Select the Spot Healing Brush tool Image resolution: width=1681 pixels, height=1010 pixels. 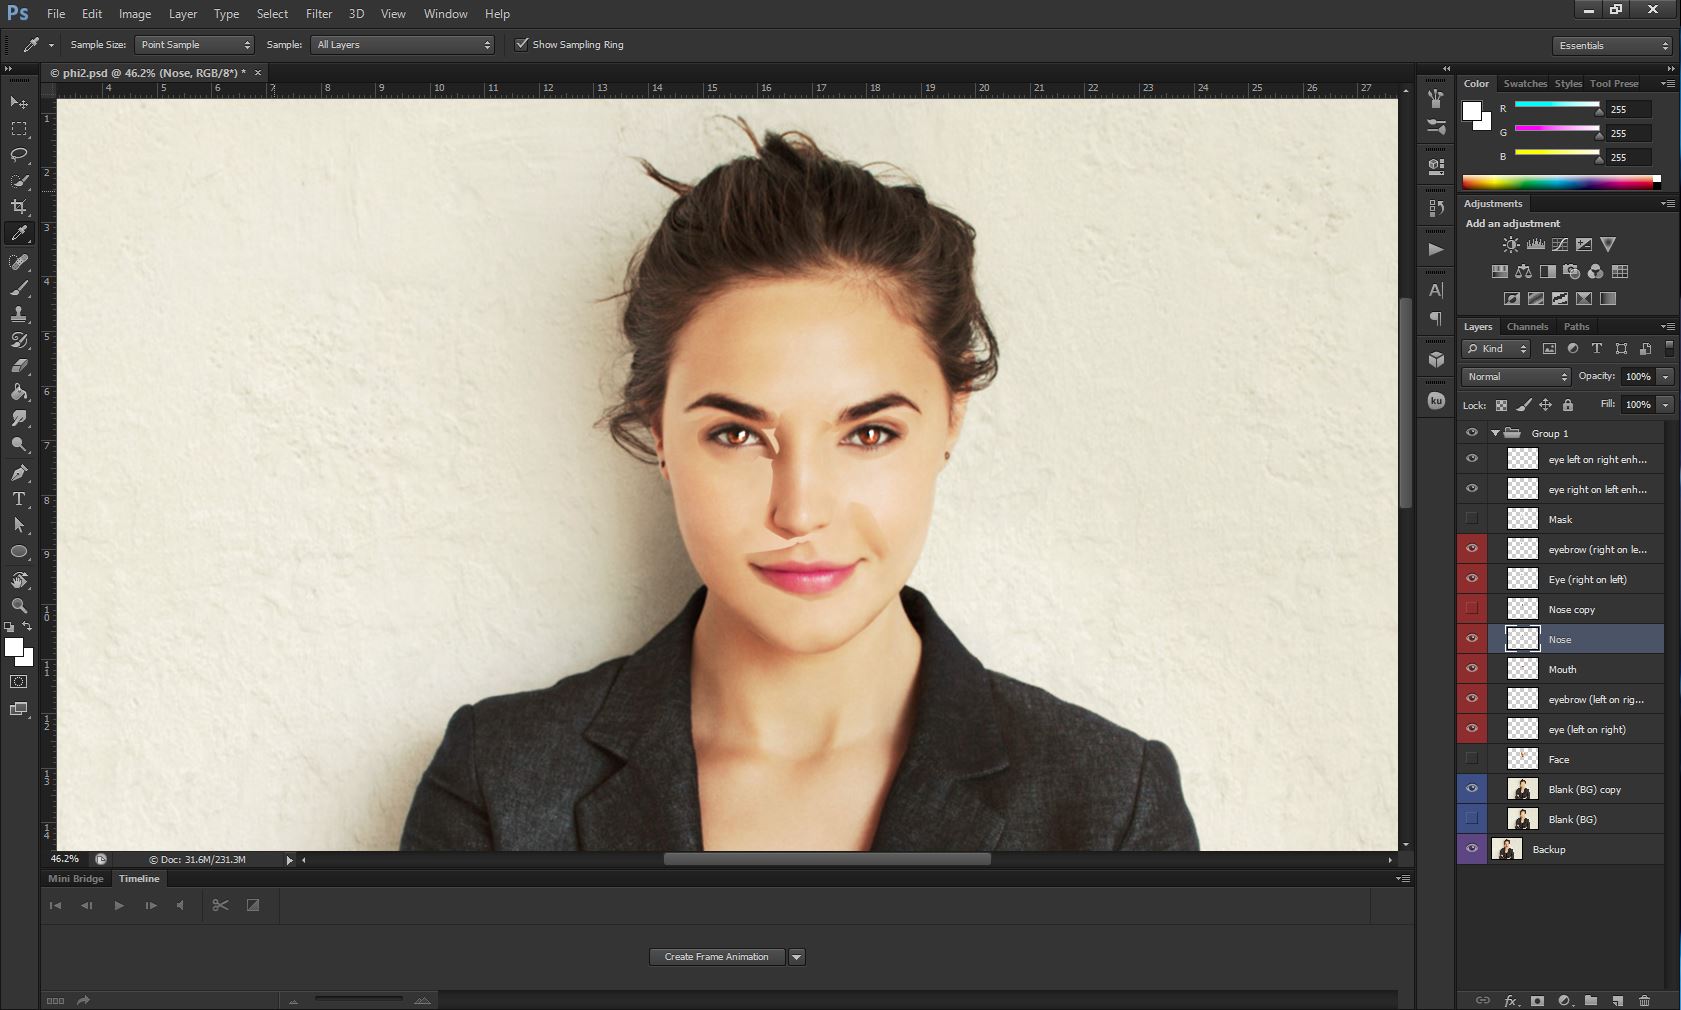click(x=19, y=262)
